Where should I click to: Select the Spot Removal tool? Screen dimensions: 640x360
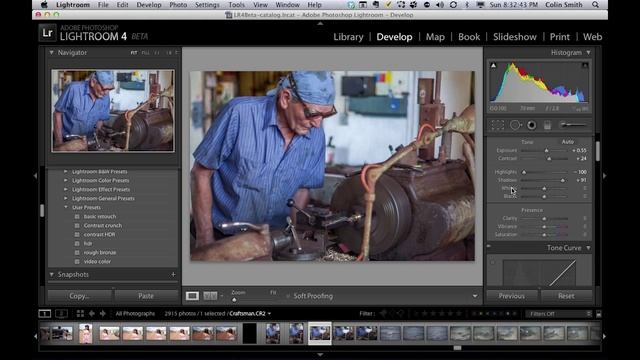click(516, 125)
